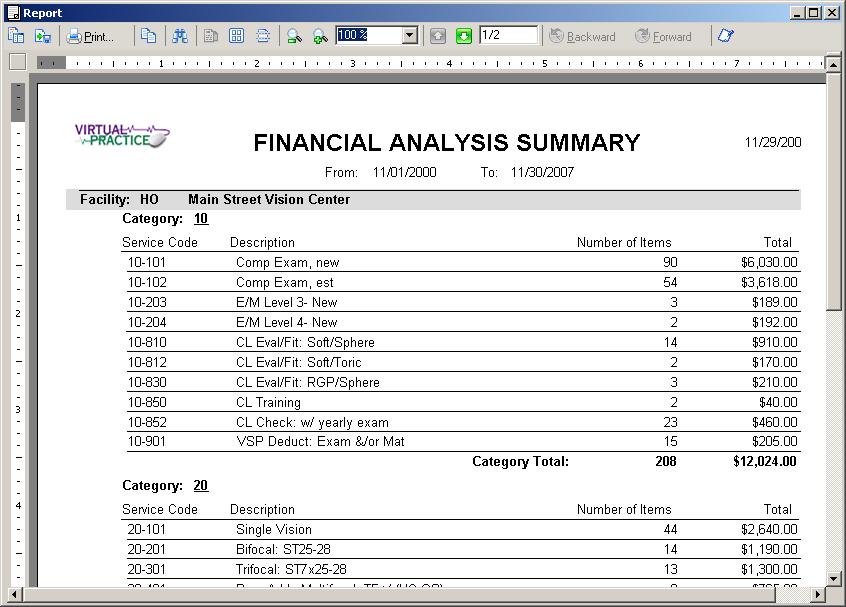Click the first report icon in toolbar
The width and height of the screenshot is (846, 607).
[16, 36]
